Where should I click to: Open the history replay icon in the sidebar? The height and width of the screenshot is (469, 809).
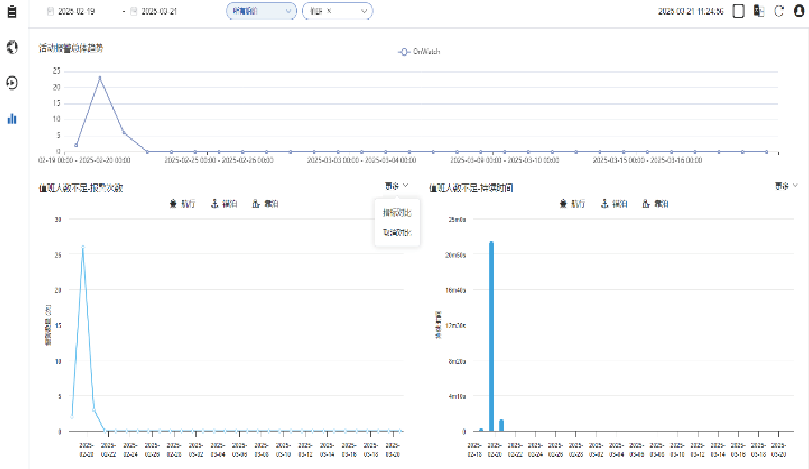tap(12, 83)
